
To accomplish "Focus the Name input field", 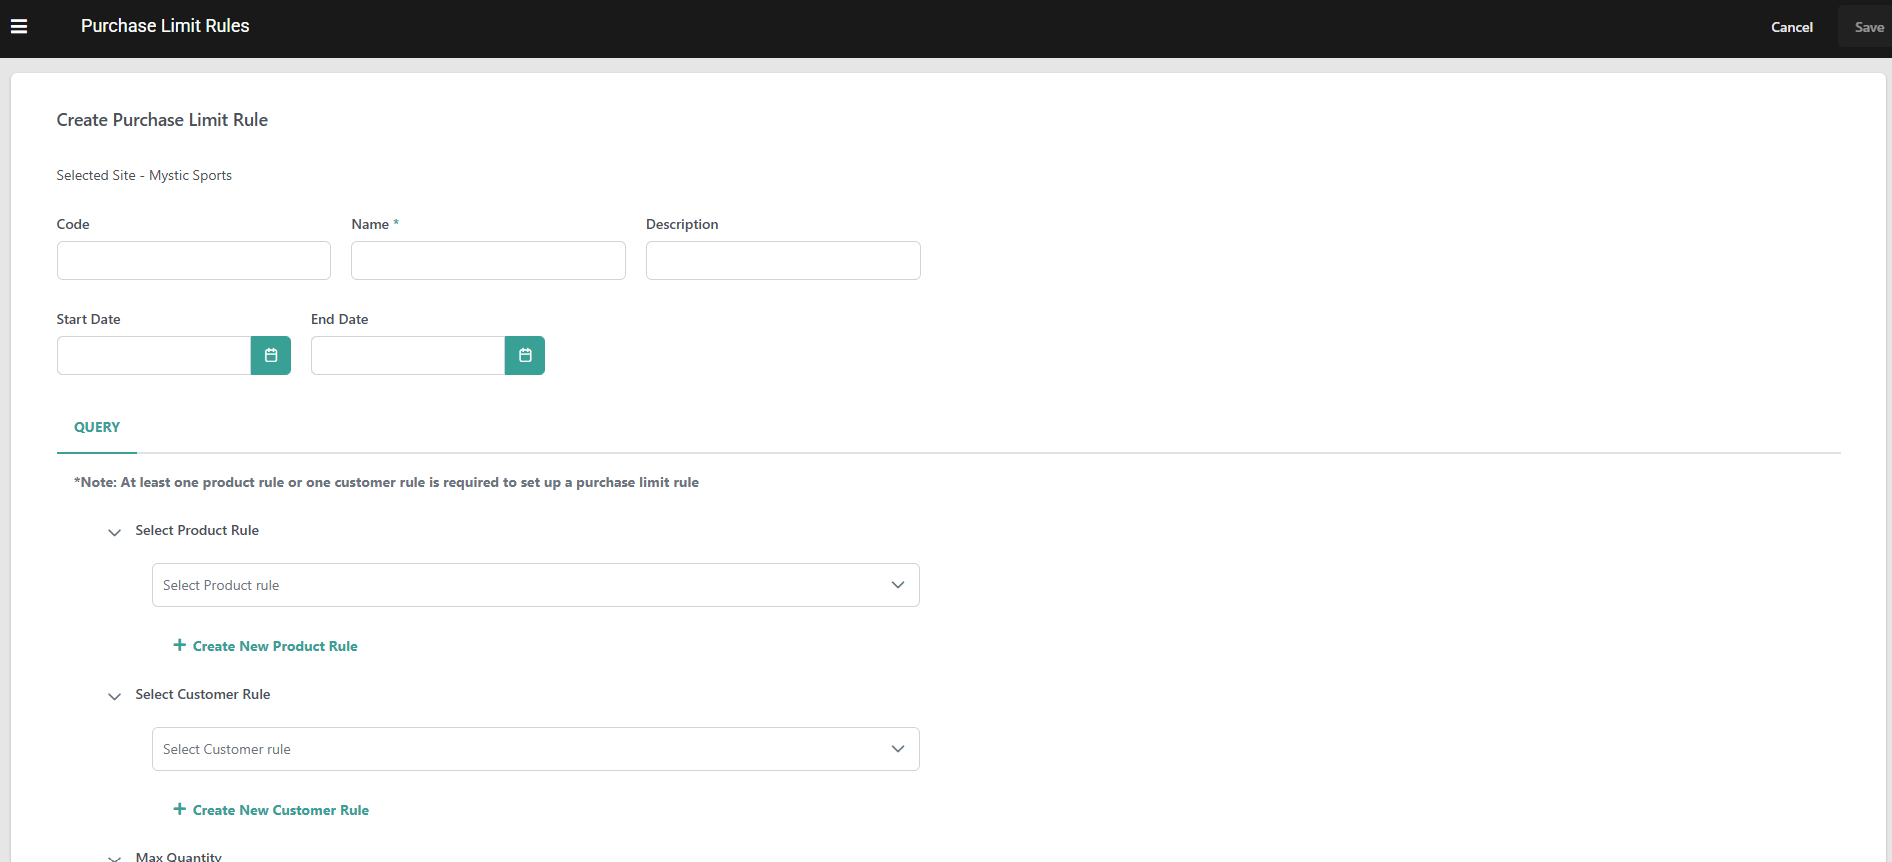I will coord(488,261).
